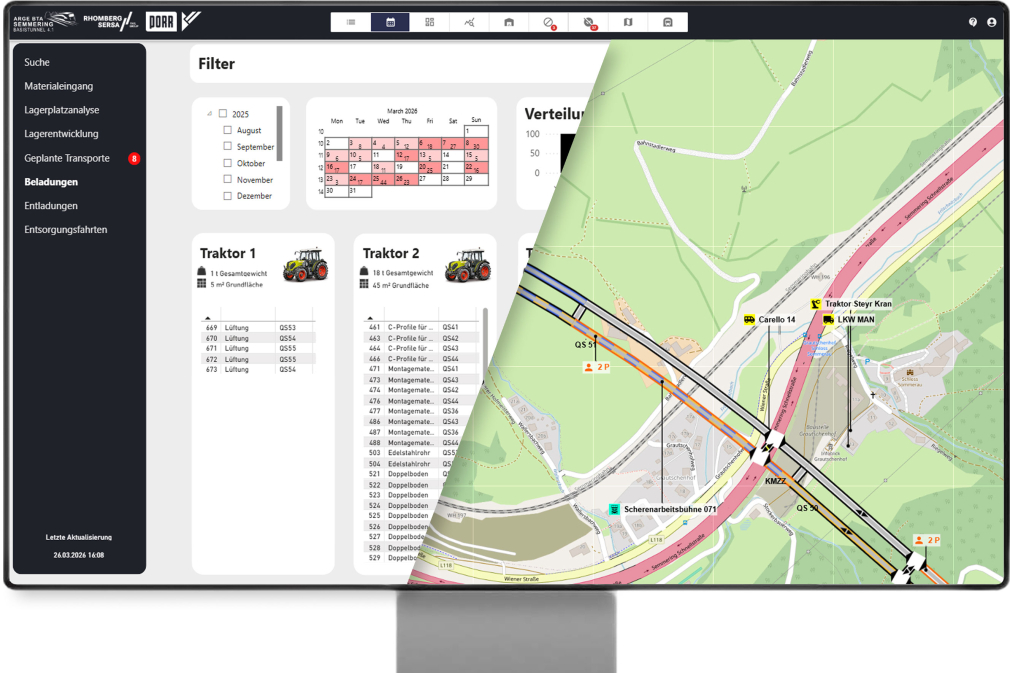Click the Traktor Steyr Kran crane icon
The image size is (1010, 673).
click(x=815, y=304)
